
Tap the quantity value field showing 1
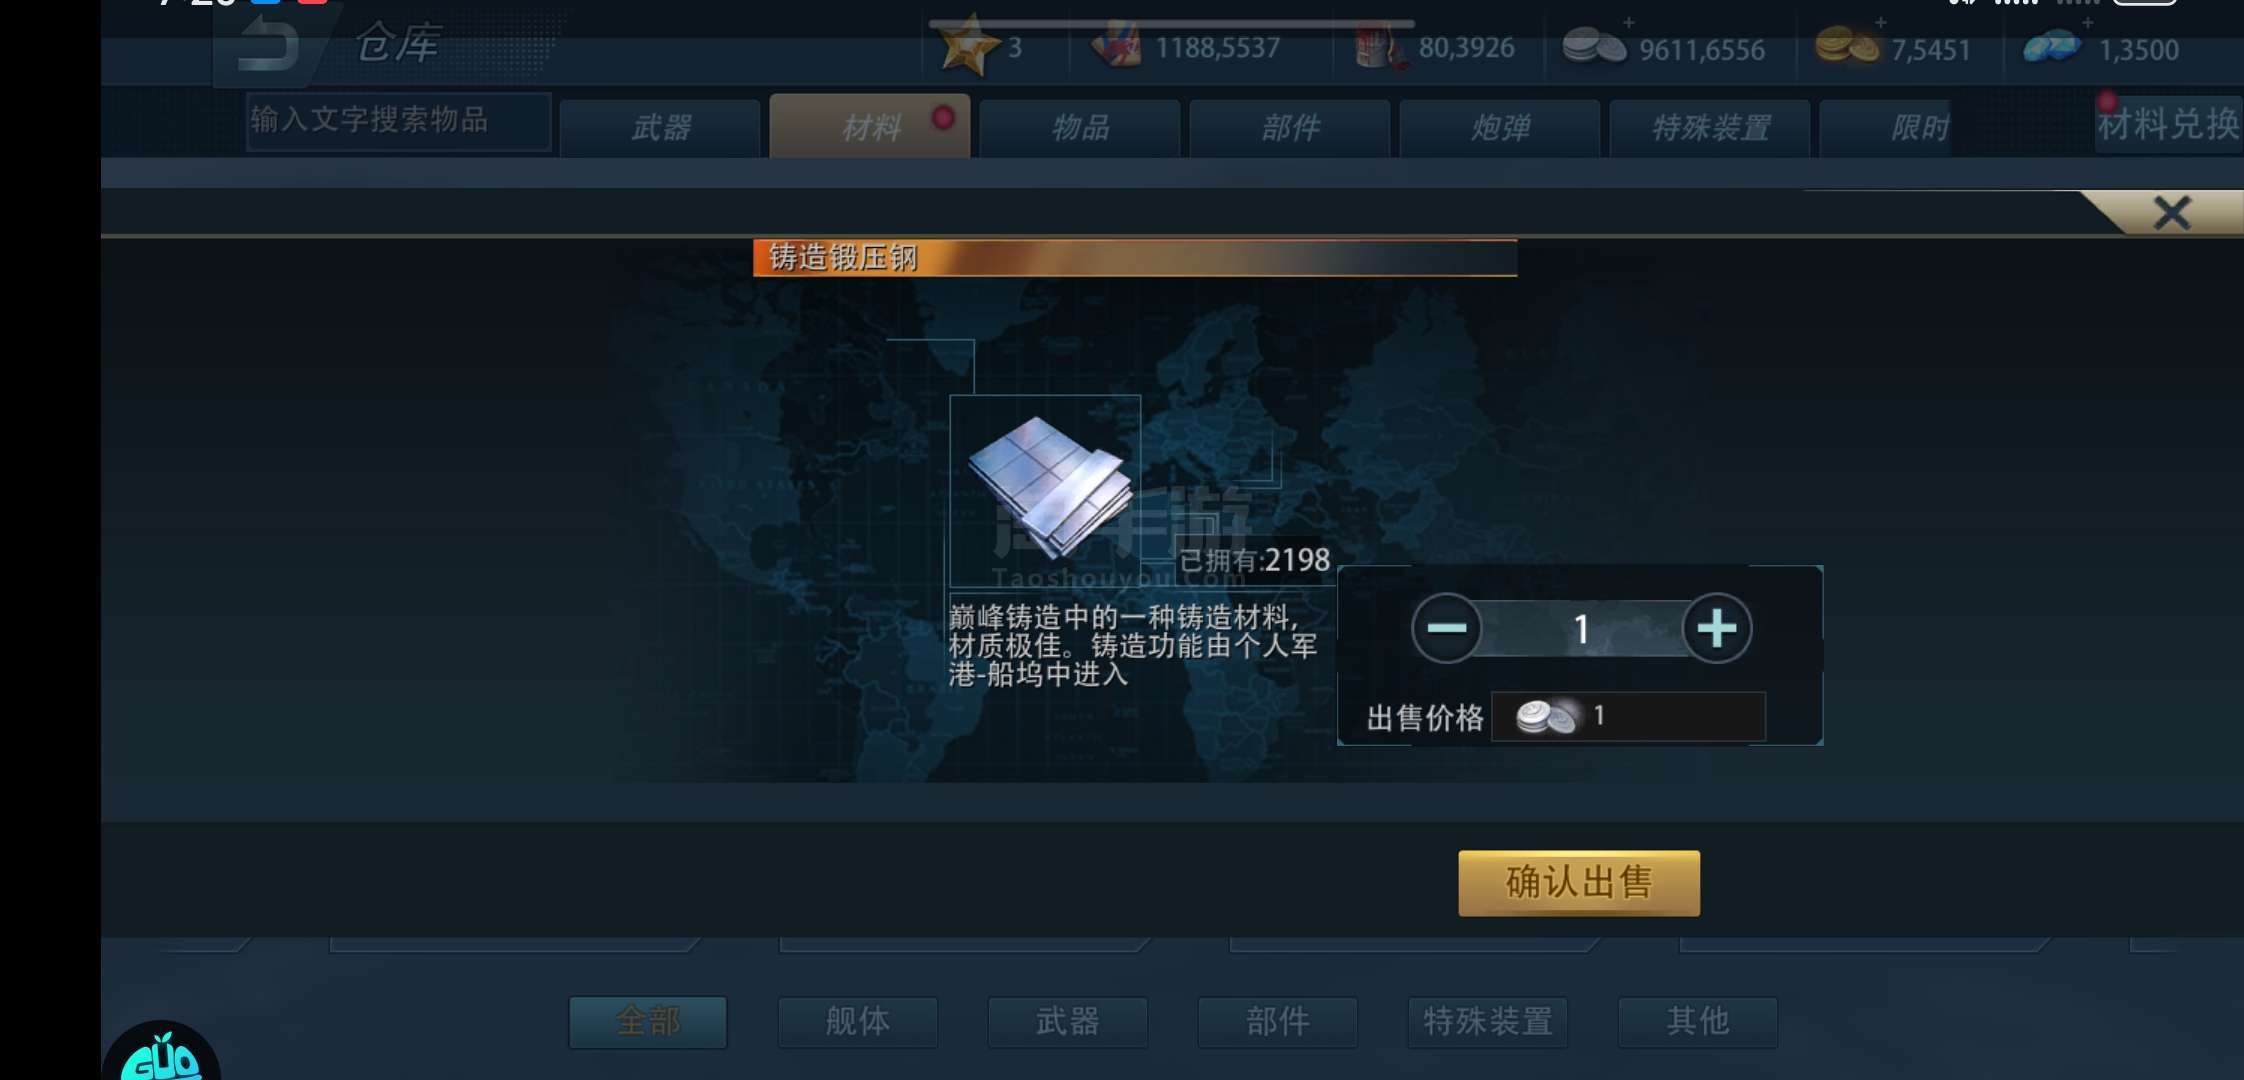[x=1581, y=629]
